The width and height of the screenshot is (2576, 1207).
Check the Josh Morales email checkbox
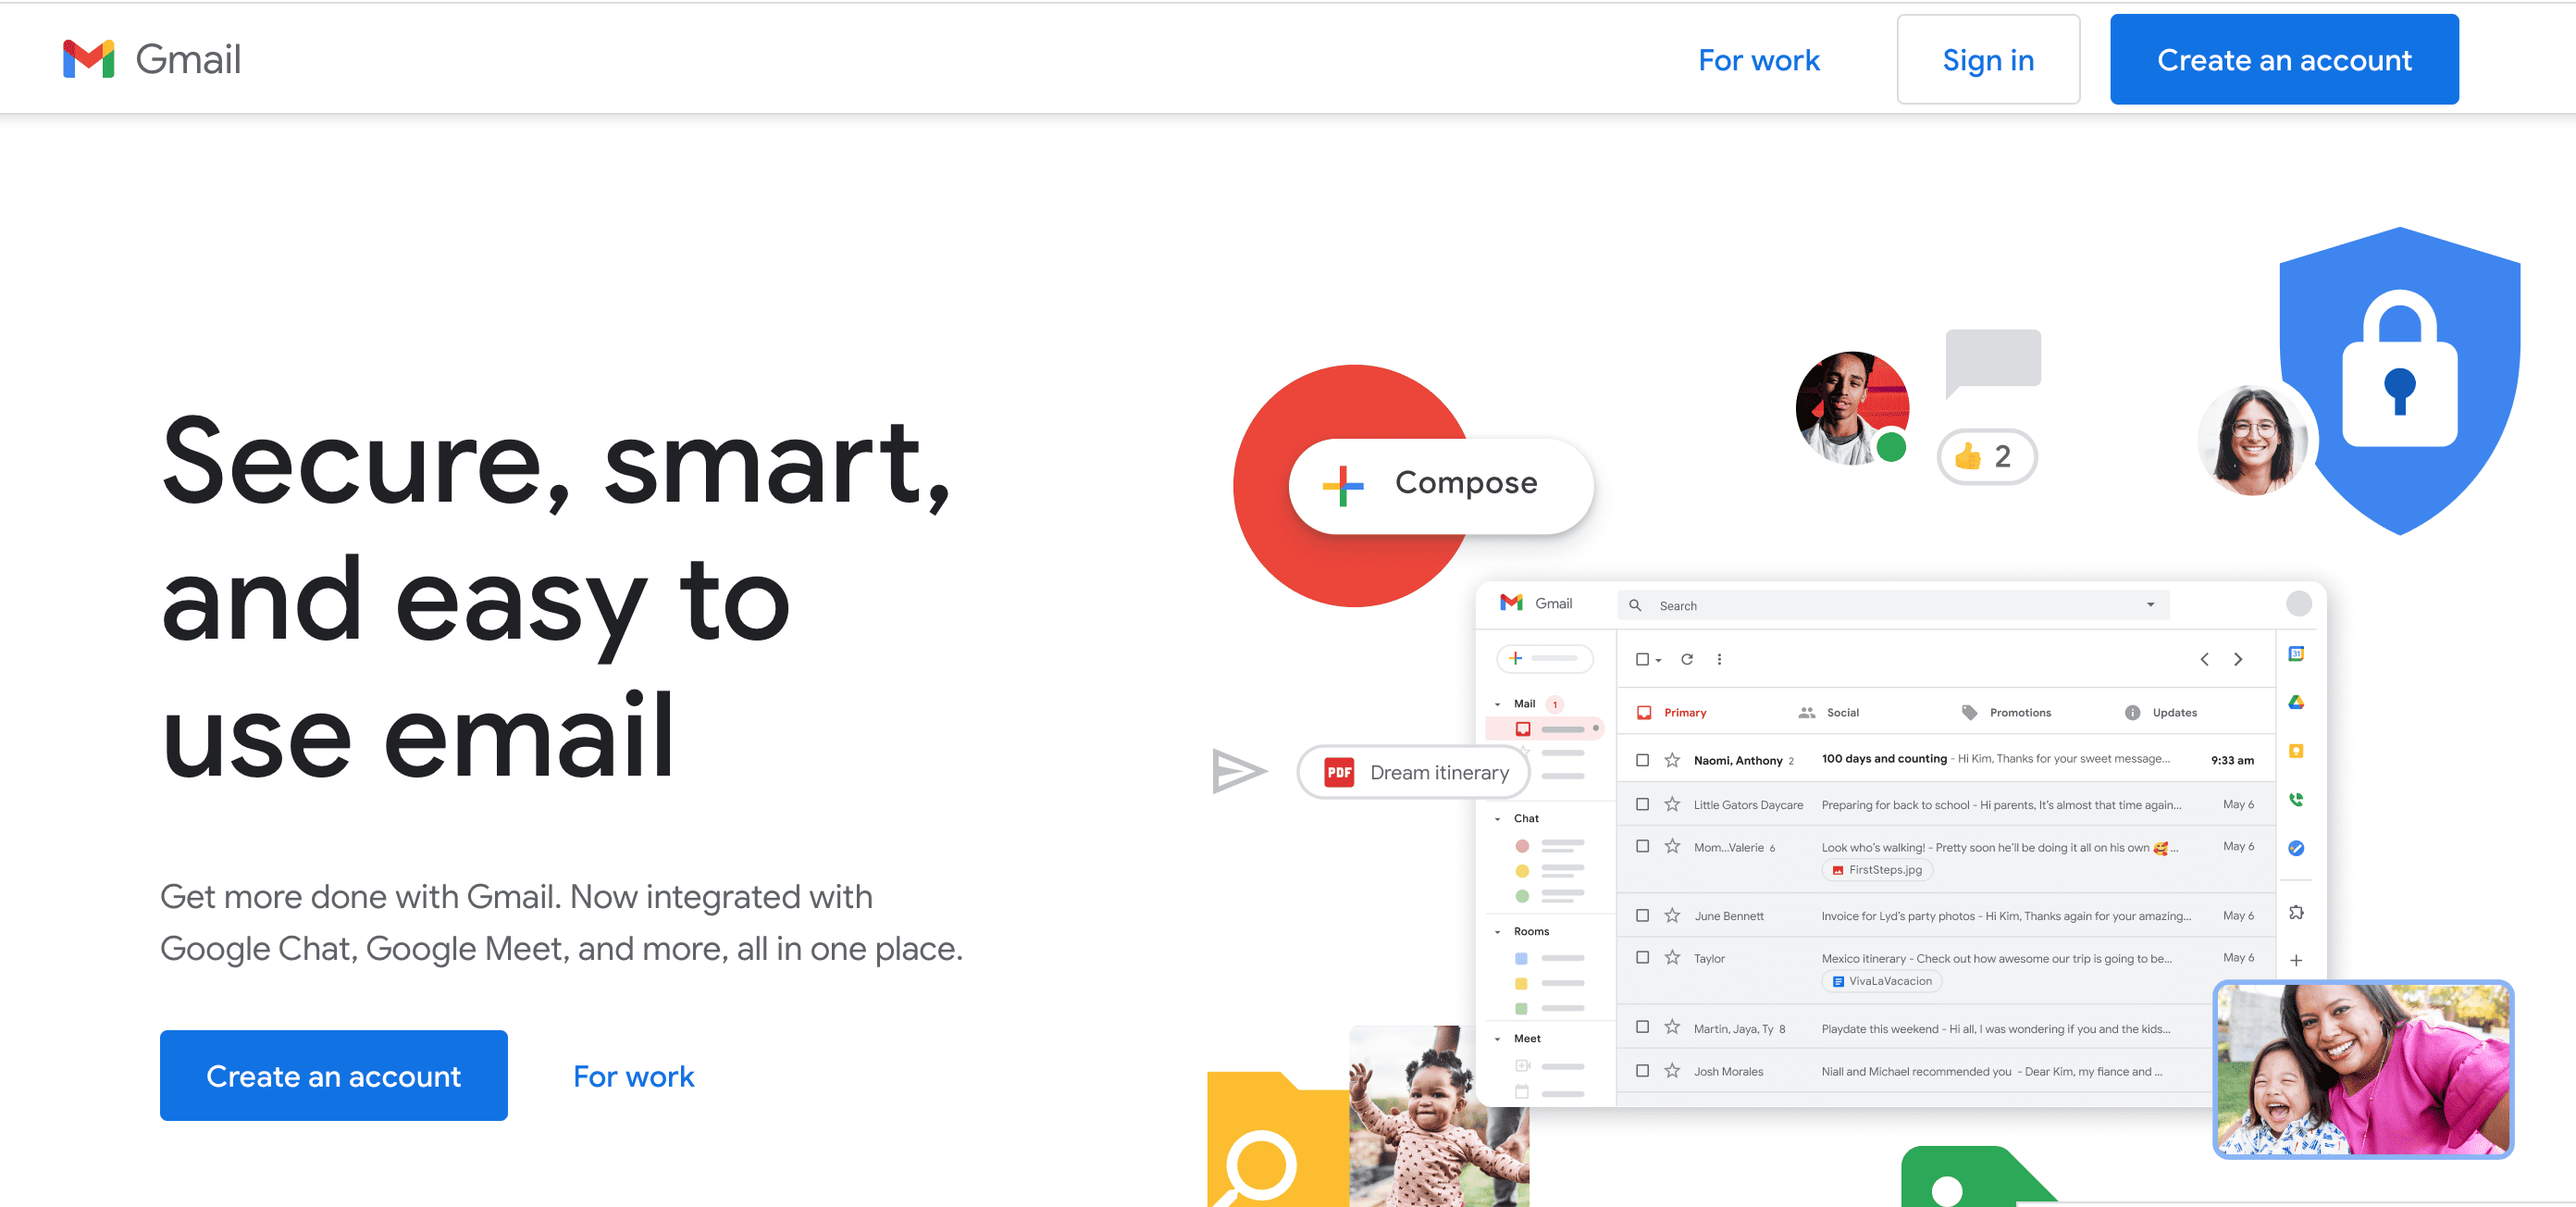1642,1070
